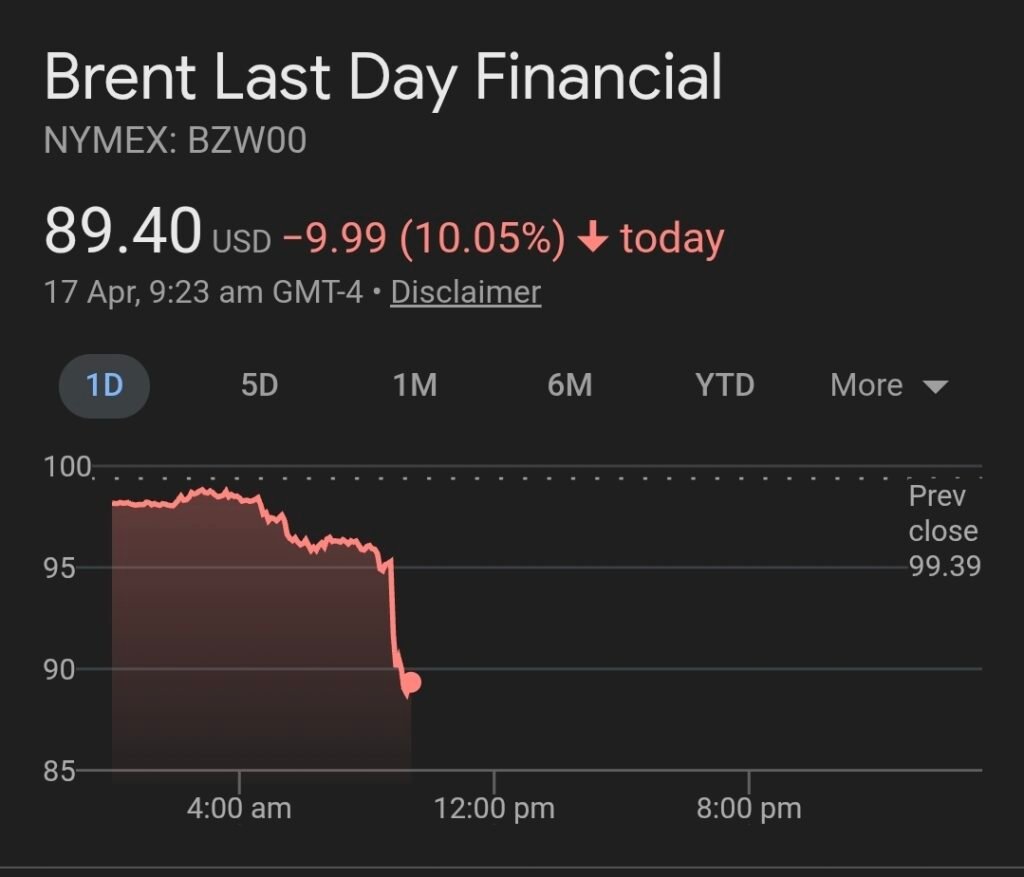
Task: Click the 12:00 pm axis label
Action: tap(494, 807)
